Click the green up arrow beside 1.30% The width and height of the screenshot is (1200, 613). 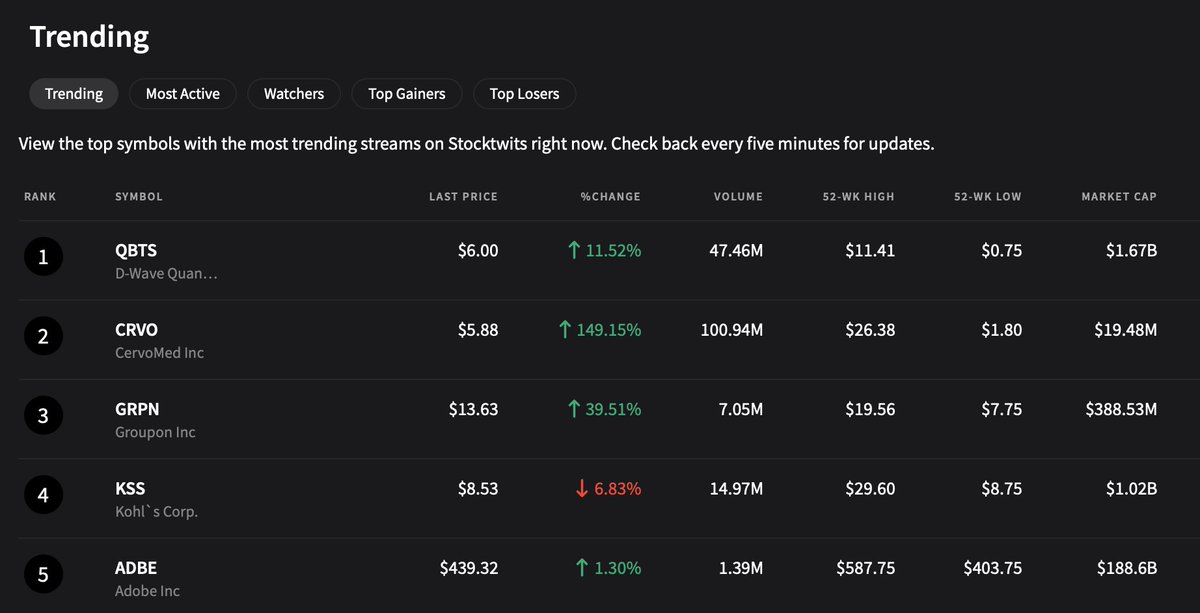tap(582, 568)
